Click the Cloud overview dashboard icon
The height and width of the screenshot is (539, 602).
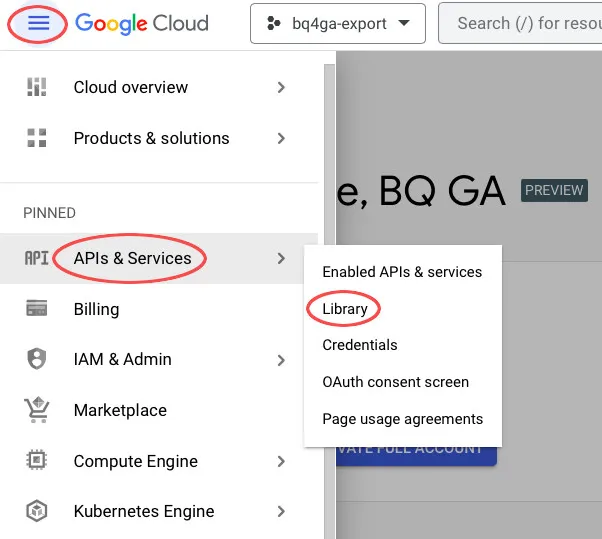tap(37, 87)
